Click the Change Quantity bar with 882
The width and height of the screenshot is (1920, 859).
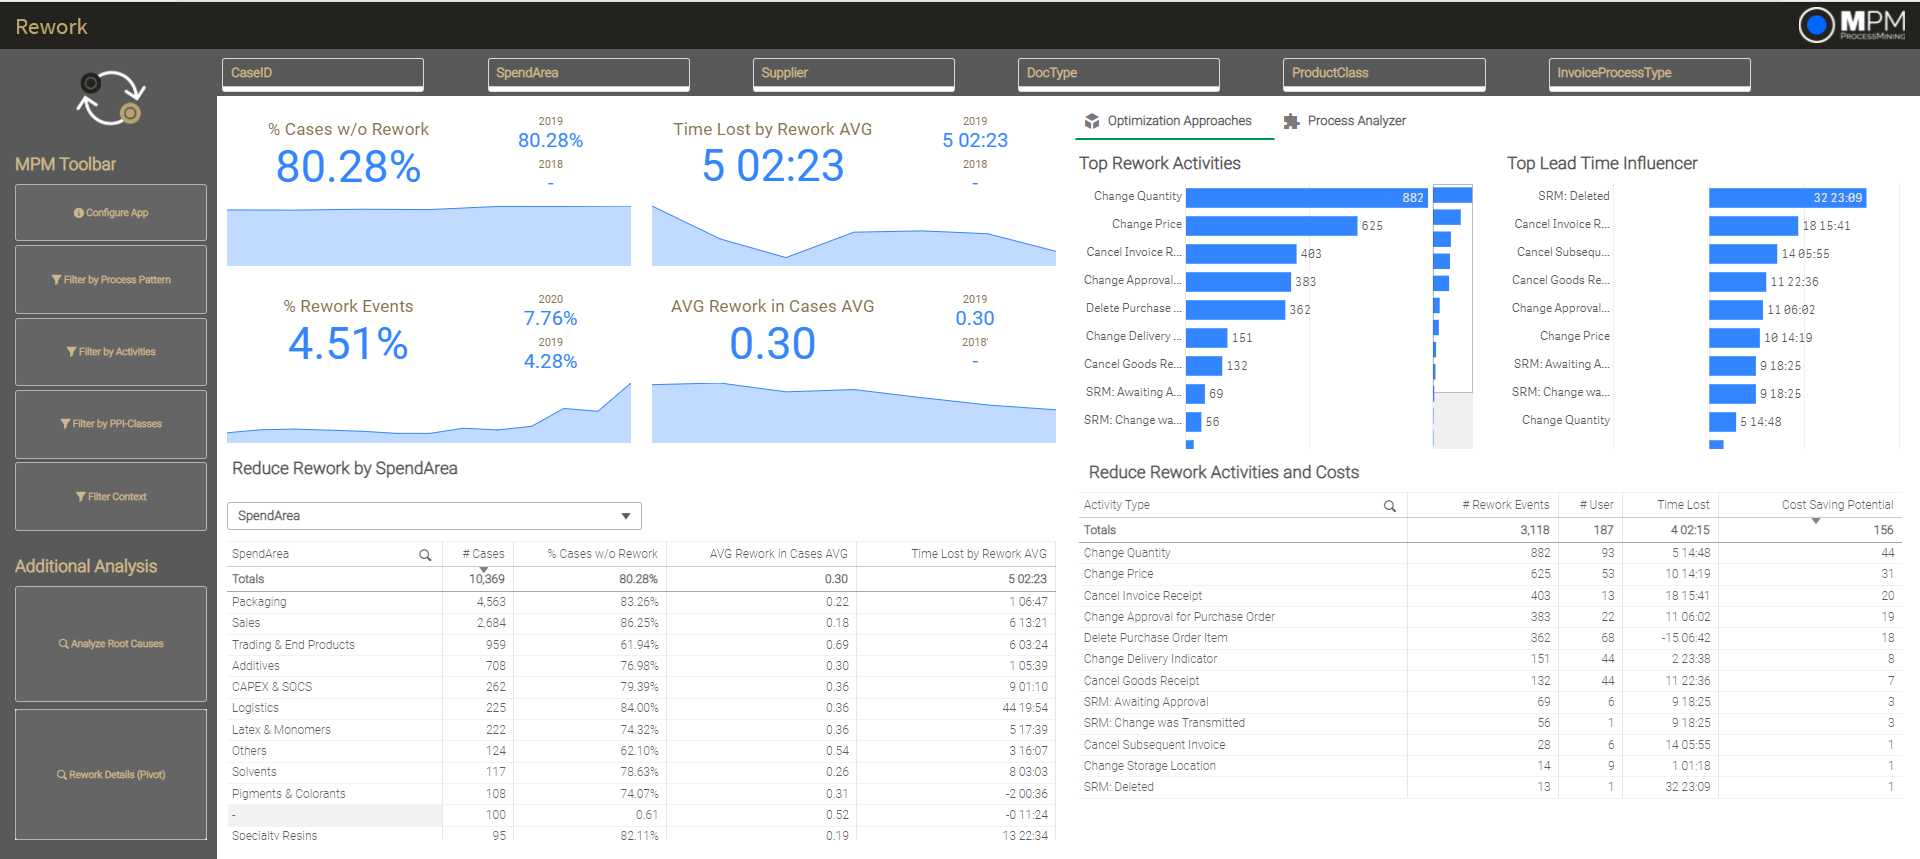(x=1306, y=197)
